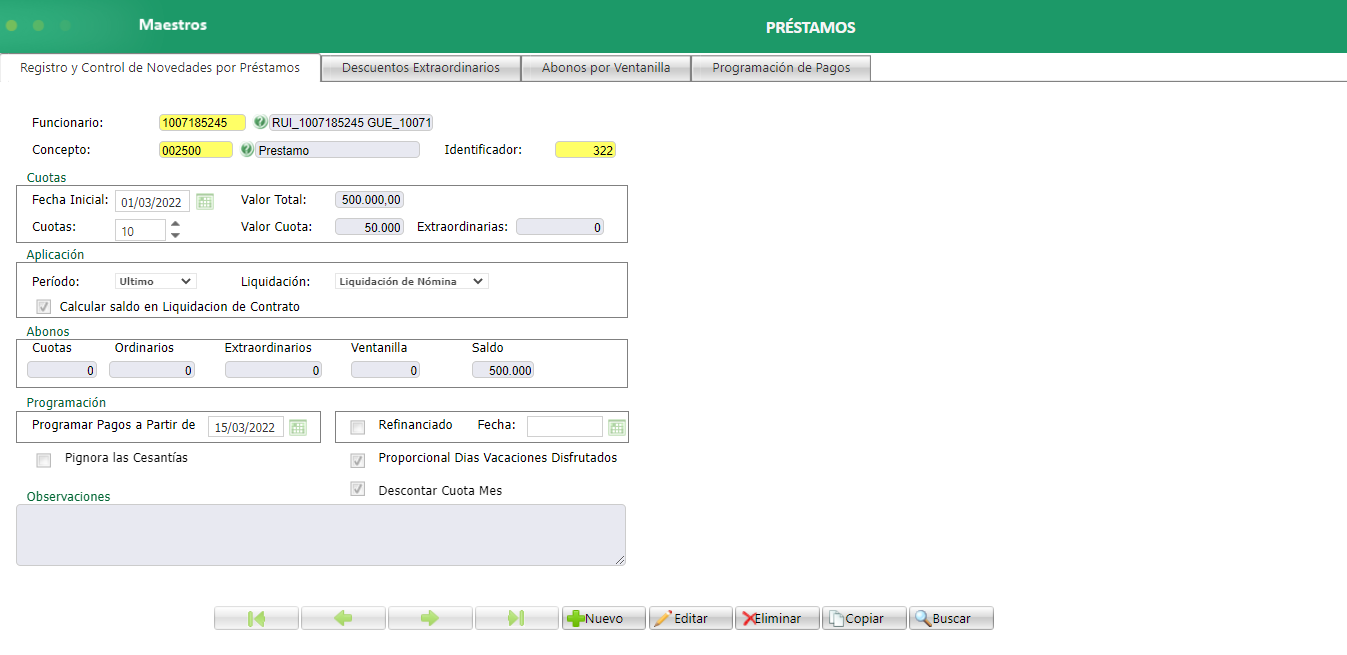Go to previous record arrow button

343,618
